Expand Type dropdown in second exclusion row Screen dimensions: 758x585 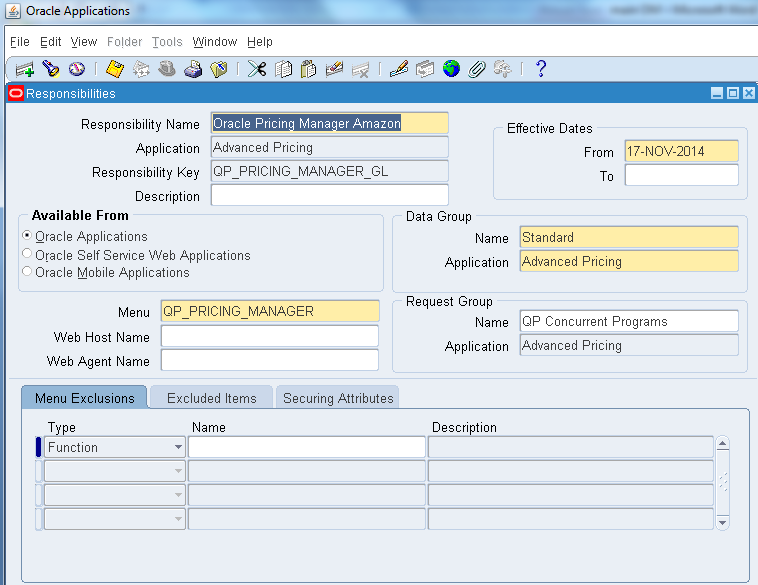click(178, 471)
